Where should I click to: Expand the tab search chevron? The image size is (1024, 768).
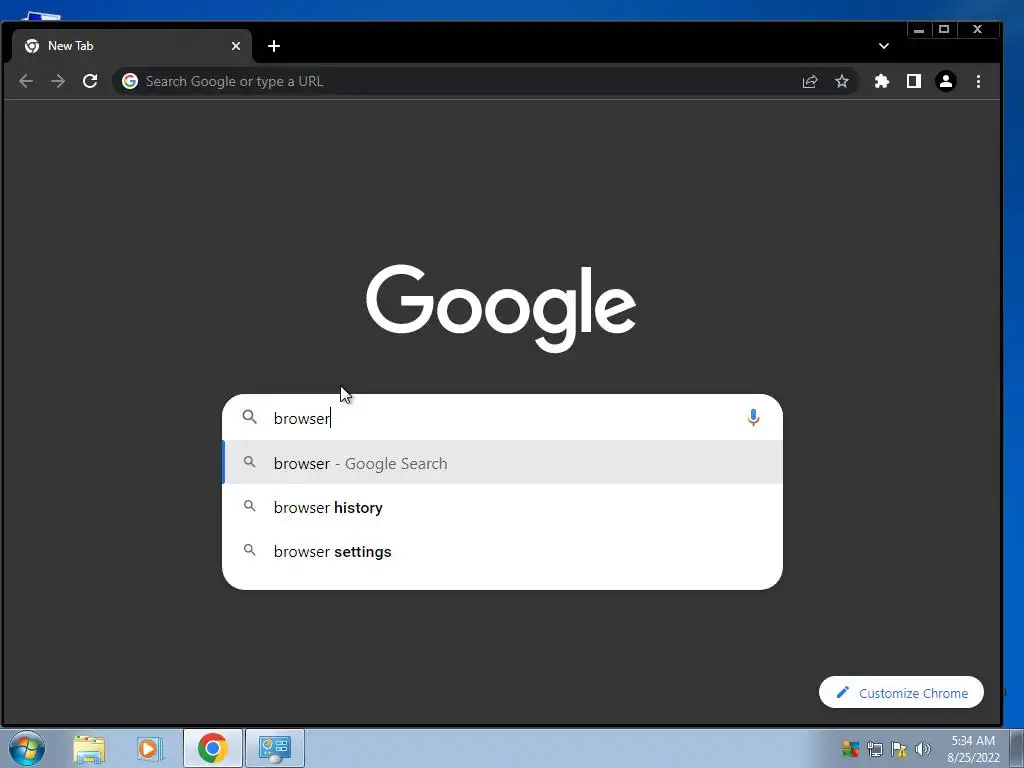pyautogui.click(x=884, y=46)
